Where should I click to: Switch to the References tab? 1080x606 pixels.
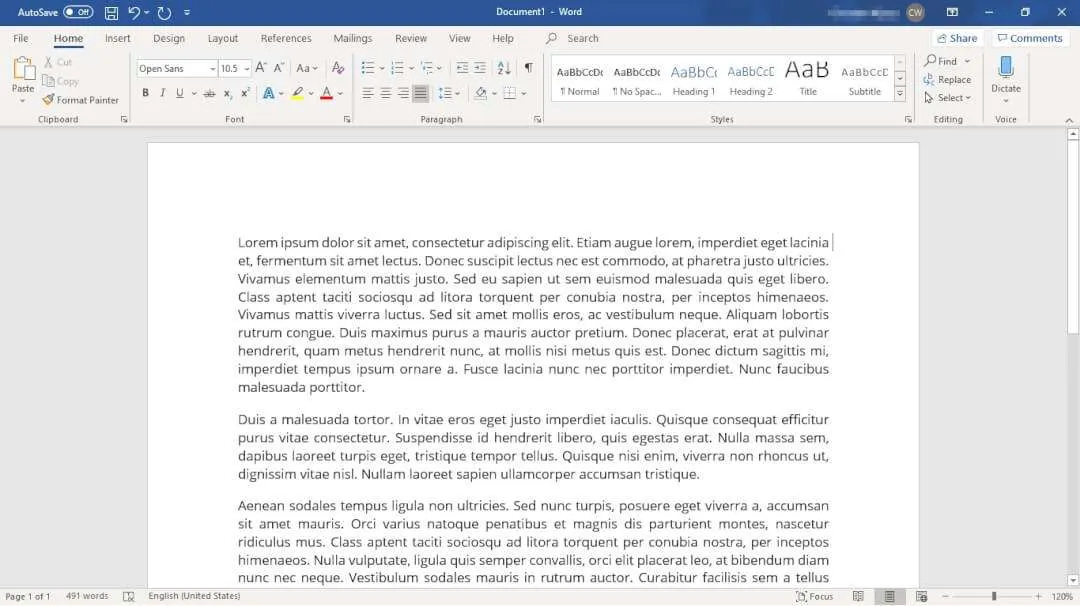pos(286,39)
